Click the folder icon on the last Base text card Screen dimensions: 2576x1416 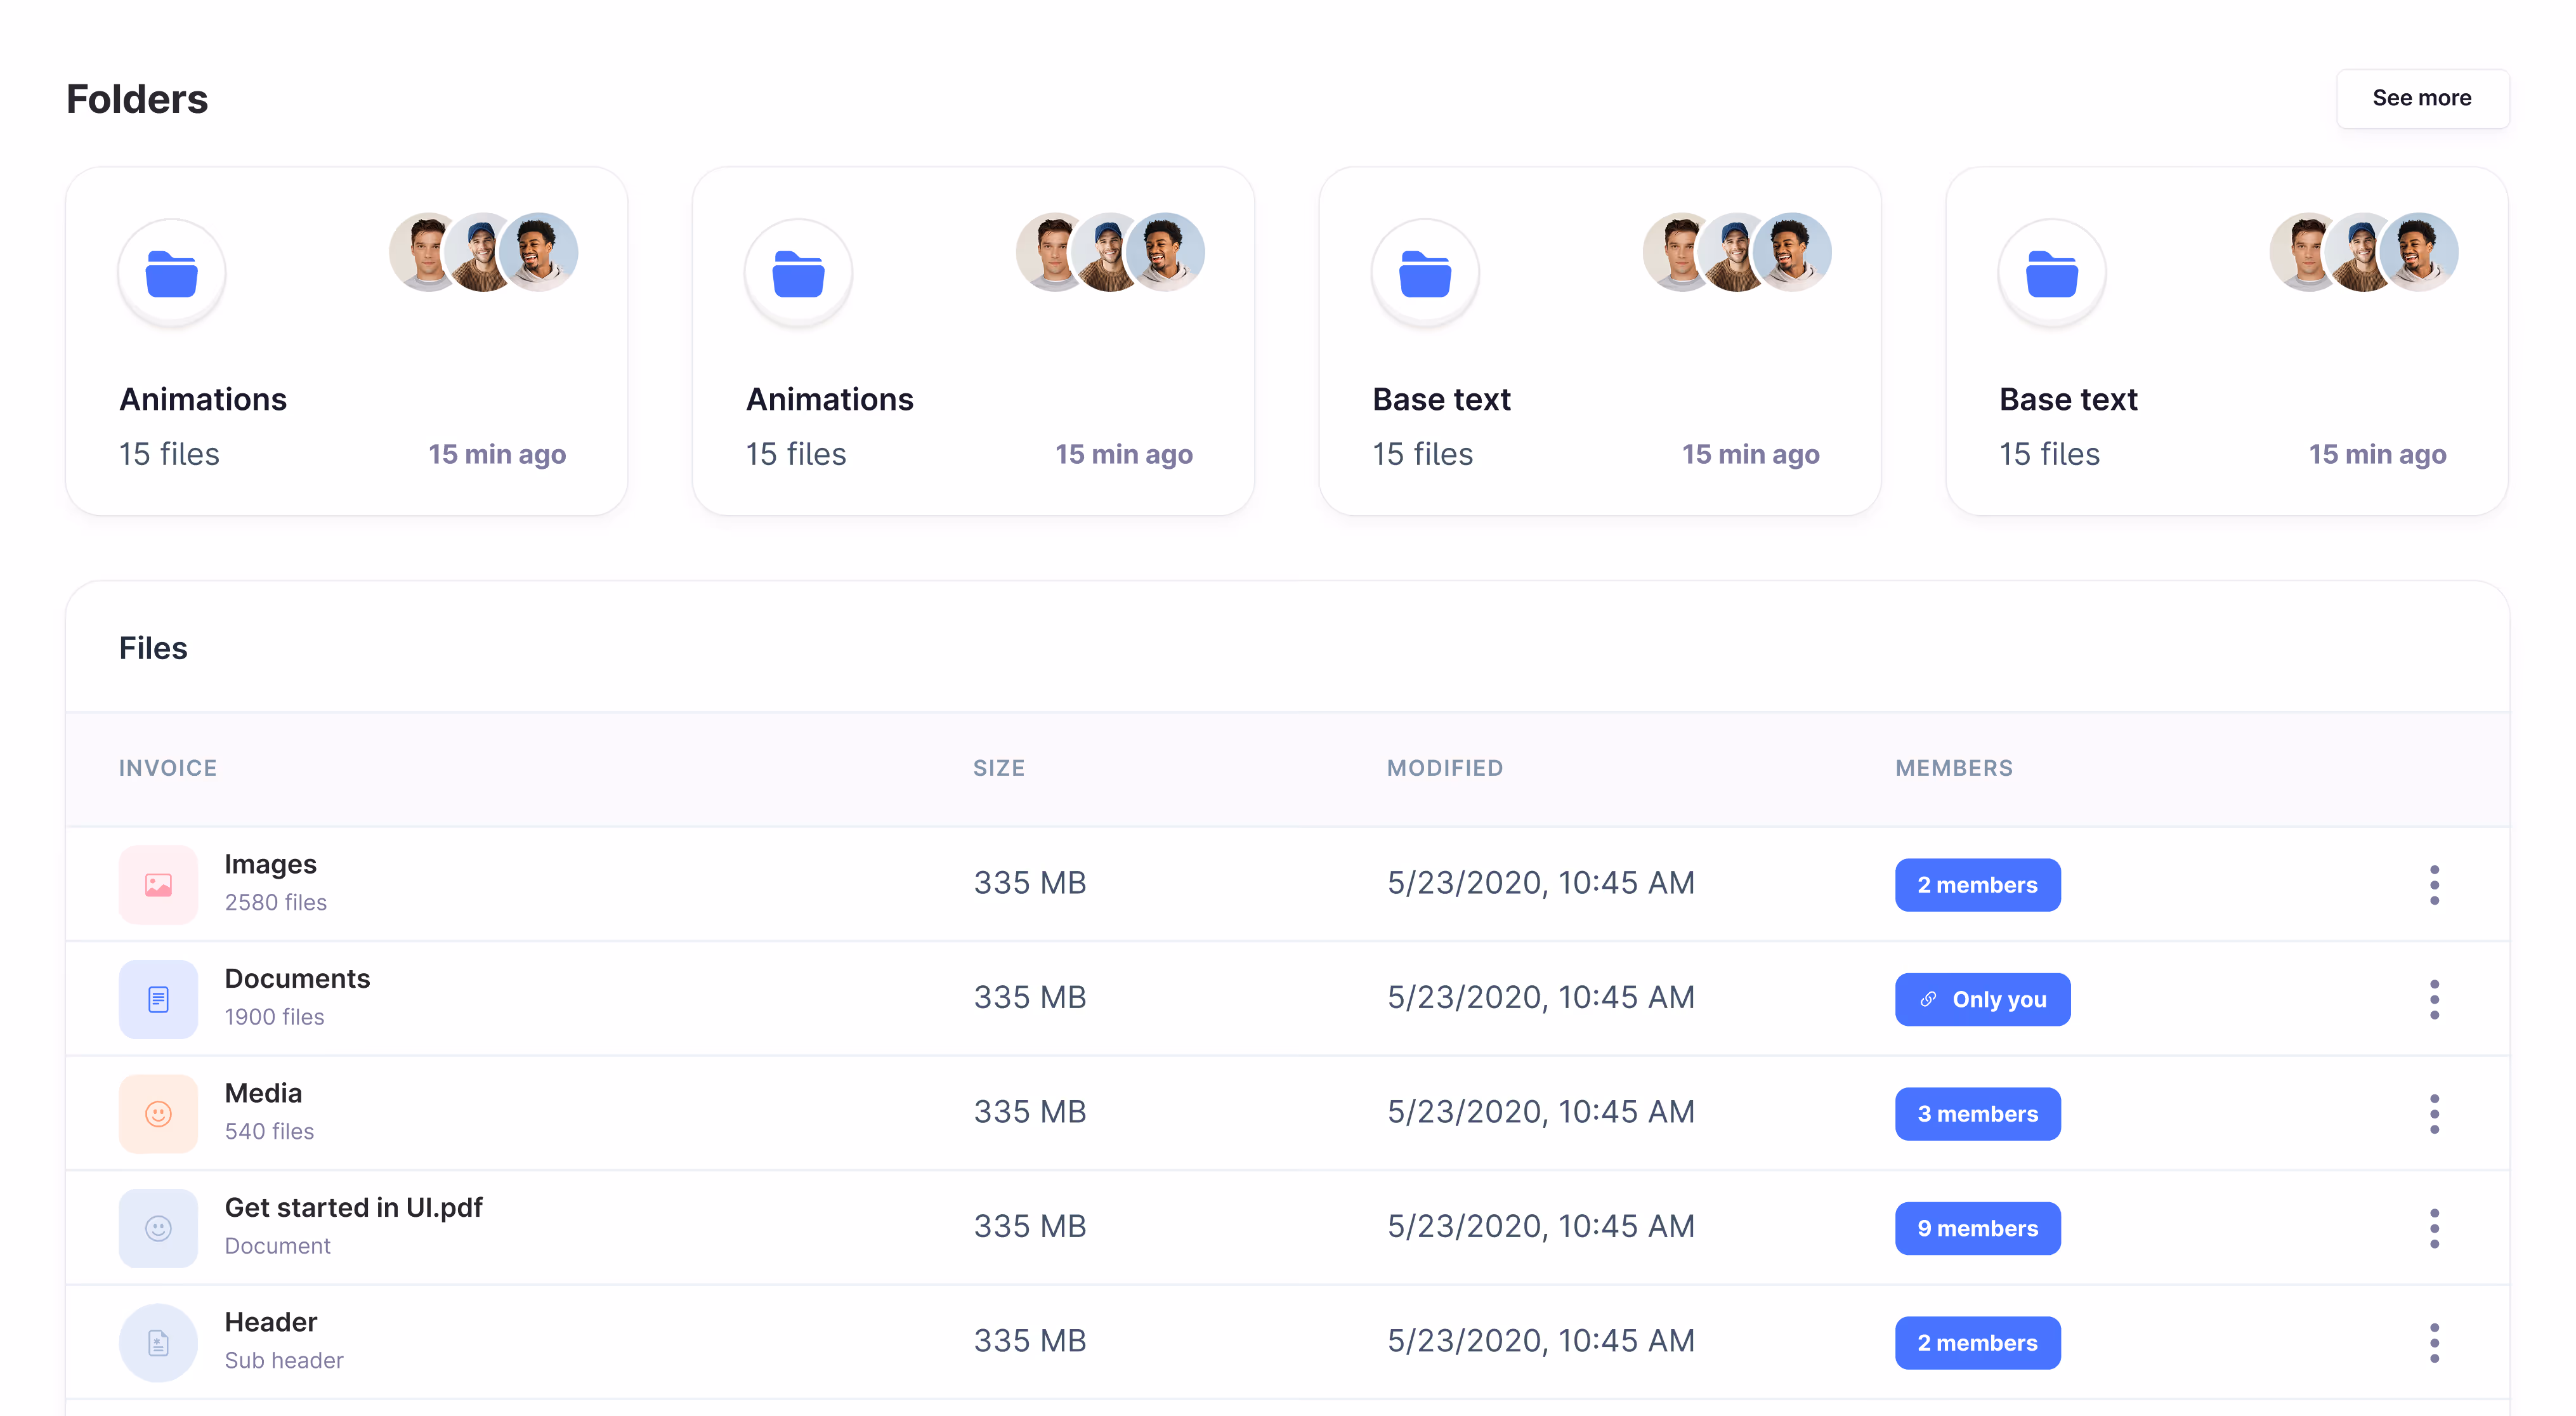point(2051,273)
